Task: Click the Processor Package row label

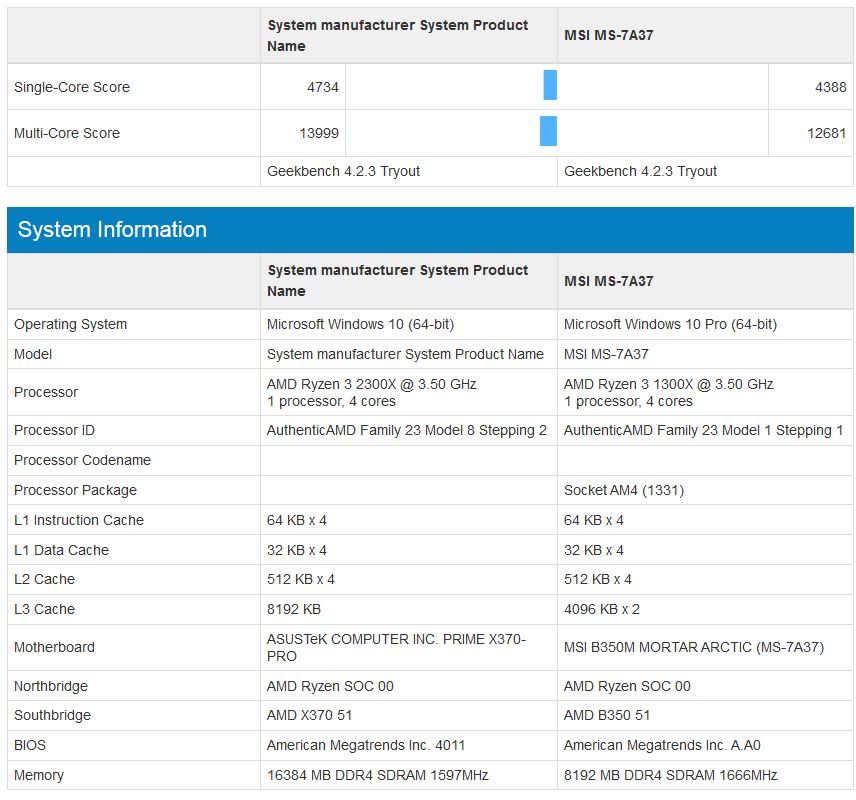Action: coord(75,490)
